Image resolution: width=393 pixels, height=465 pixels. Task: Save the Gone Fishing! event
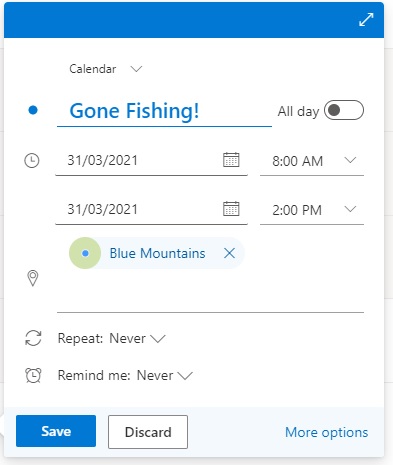click(x=56, y=431)
